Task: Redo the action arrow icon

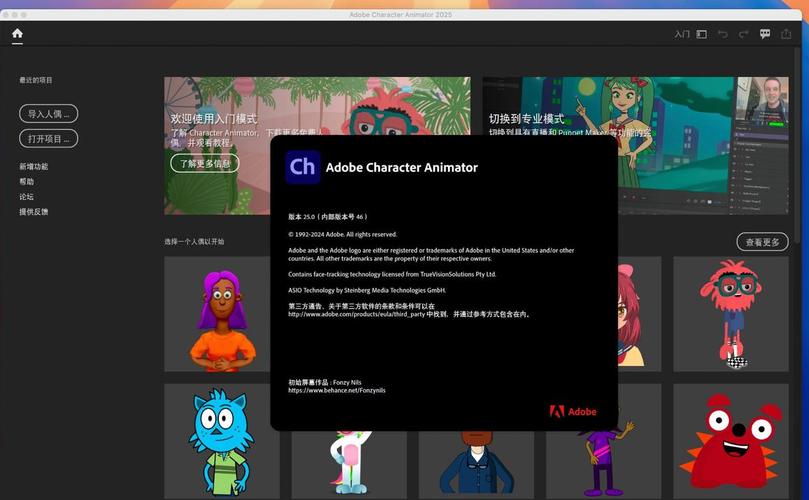Action: pos(743,34)
